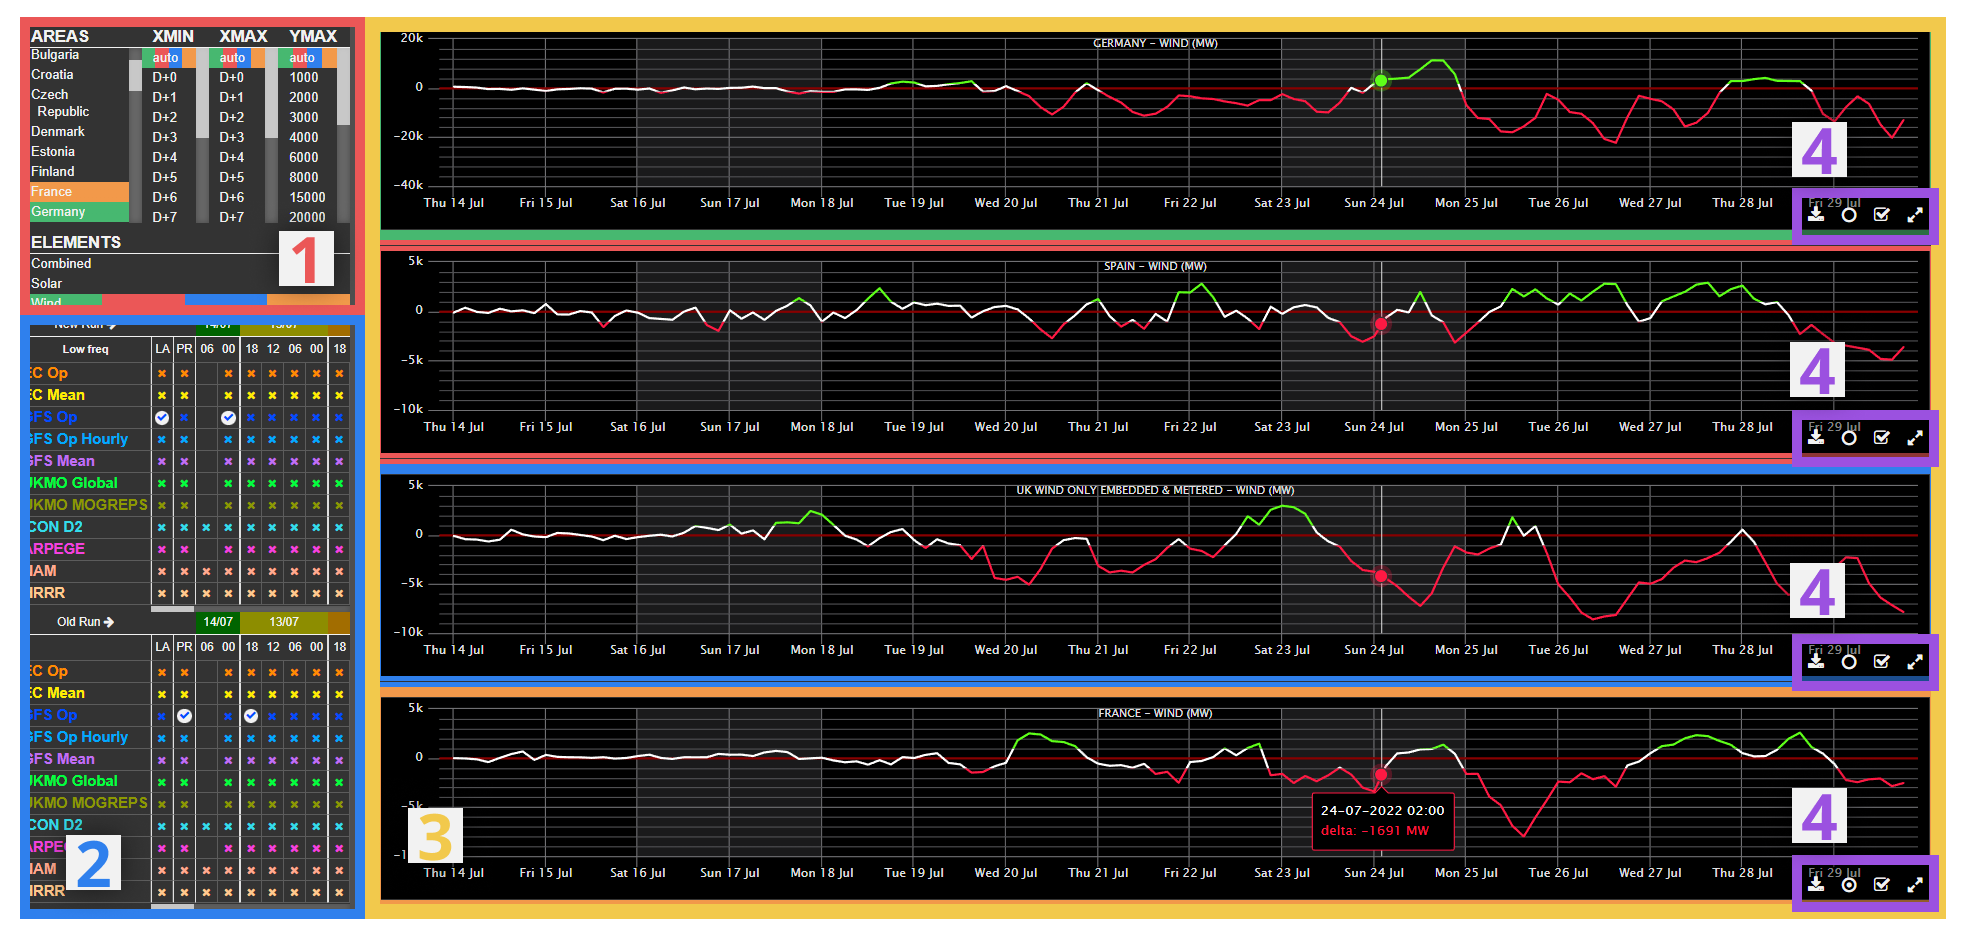Enable UKMO Global PR in Old Run table
Screen dimensions: 1962x936
(184, 781)
